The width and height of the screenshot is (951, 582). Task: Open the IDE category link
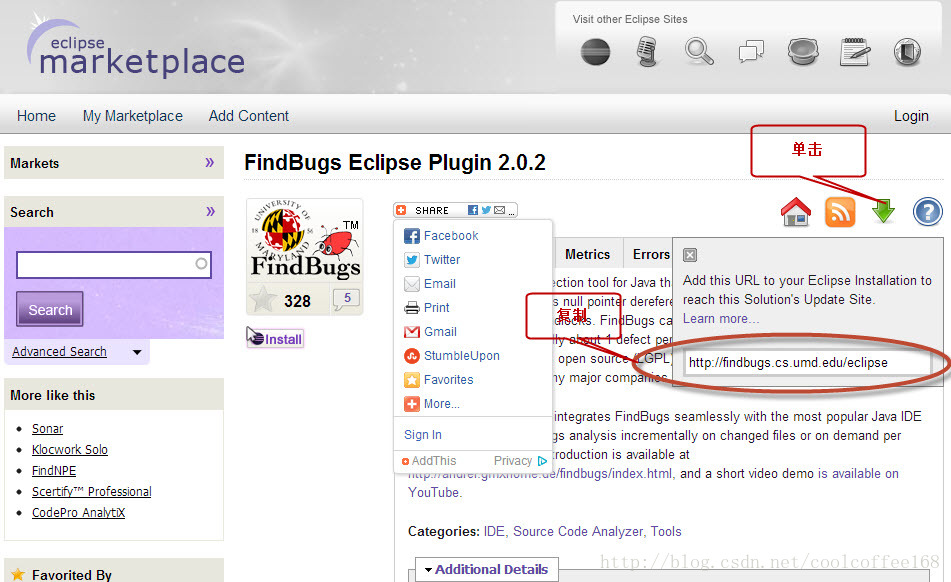coord(494,532)
